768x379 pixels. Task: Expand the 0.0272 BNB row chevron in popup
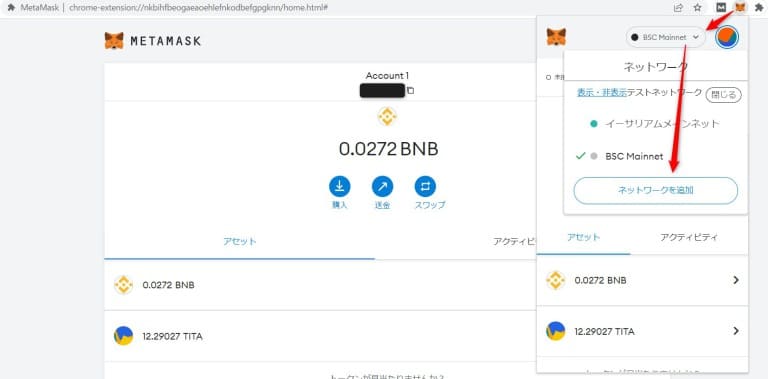[736, 280]
